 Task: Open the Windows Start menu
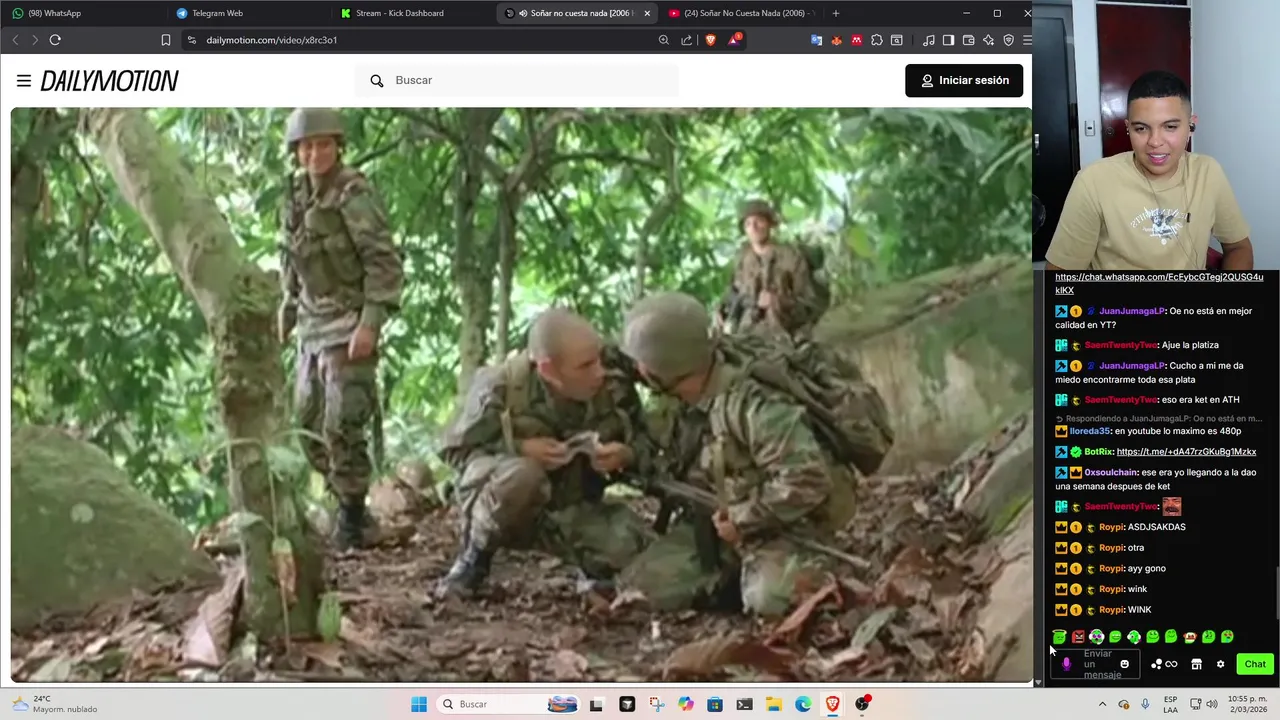[419, 704]
